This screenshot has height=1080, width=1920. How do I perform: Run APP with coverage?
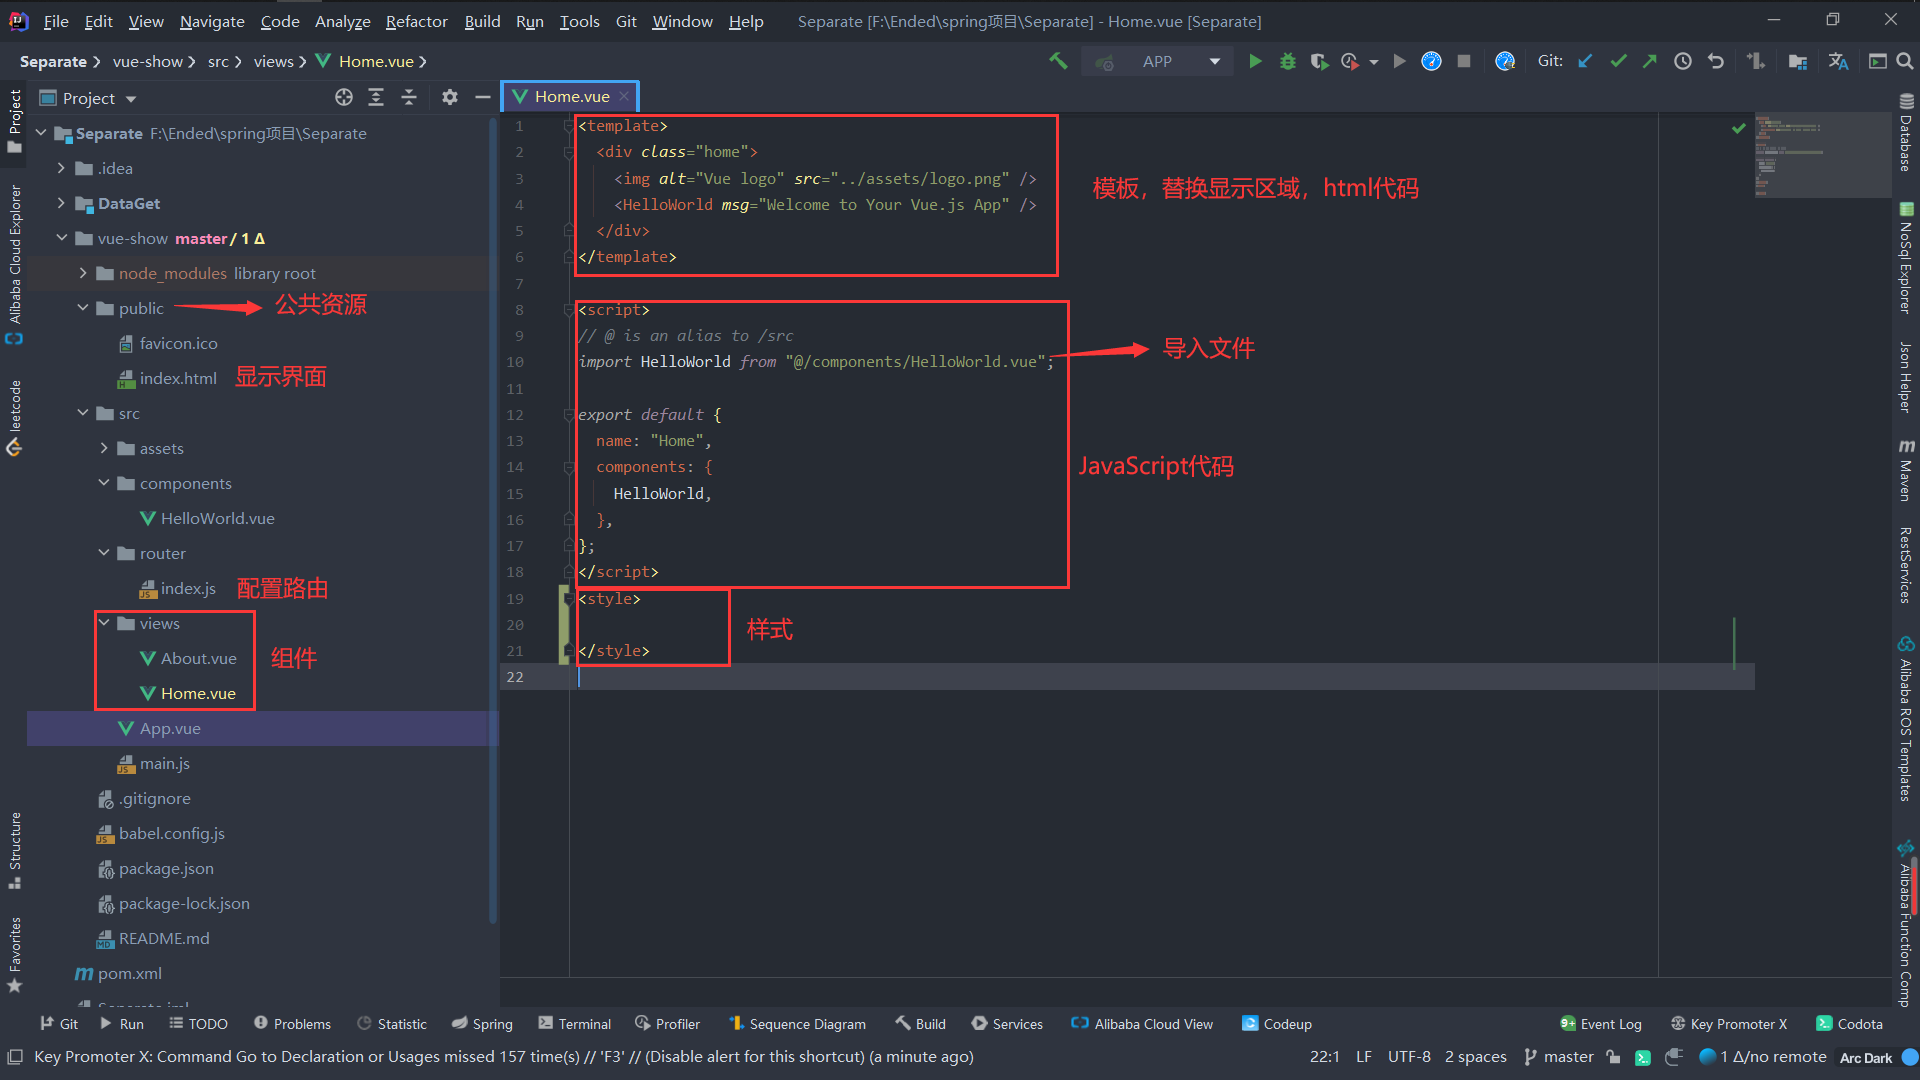point(1320,61)
